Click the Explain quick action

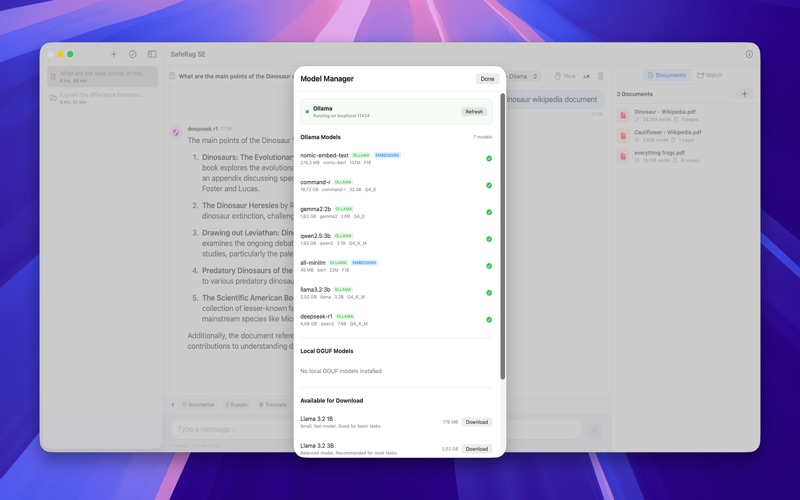(236, 405)
